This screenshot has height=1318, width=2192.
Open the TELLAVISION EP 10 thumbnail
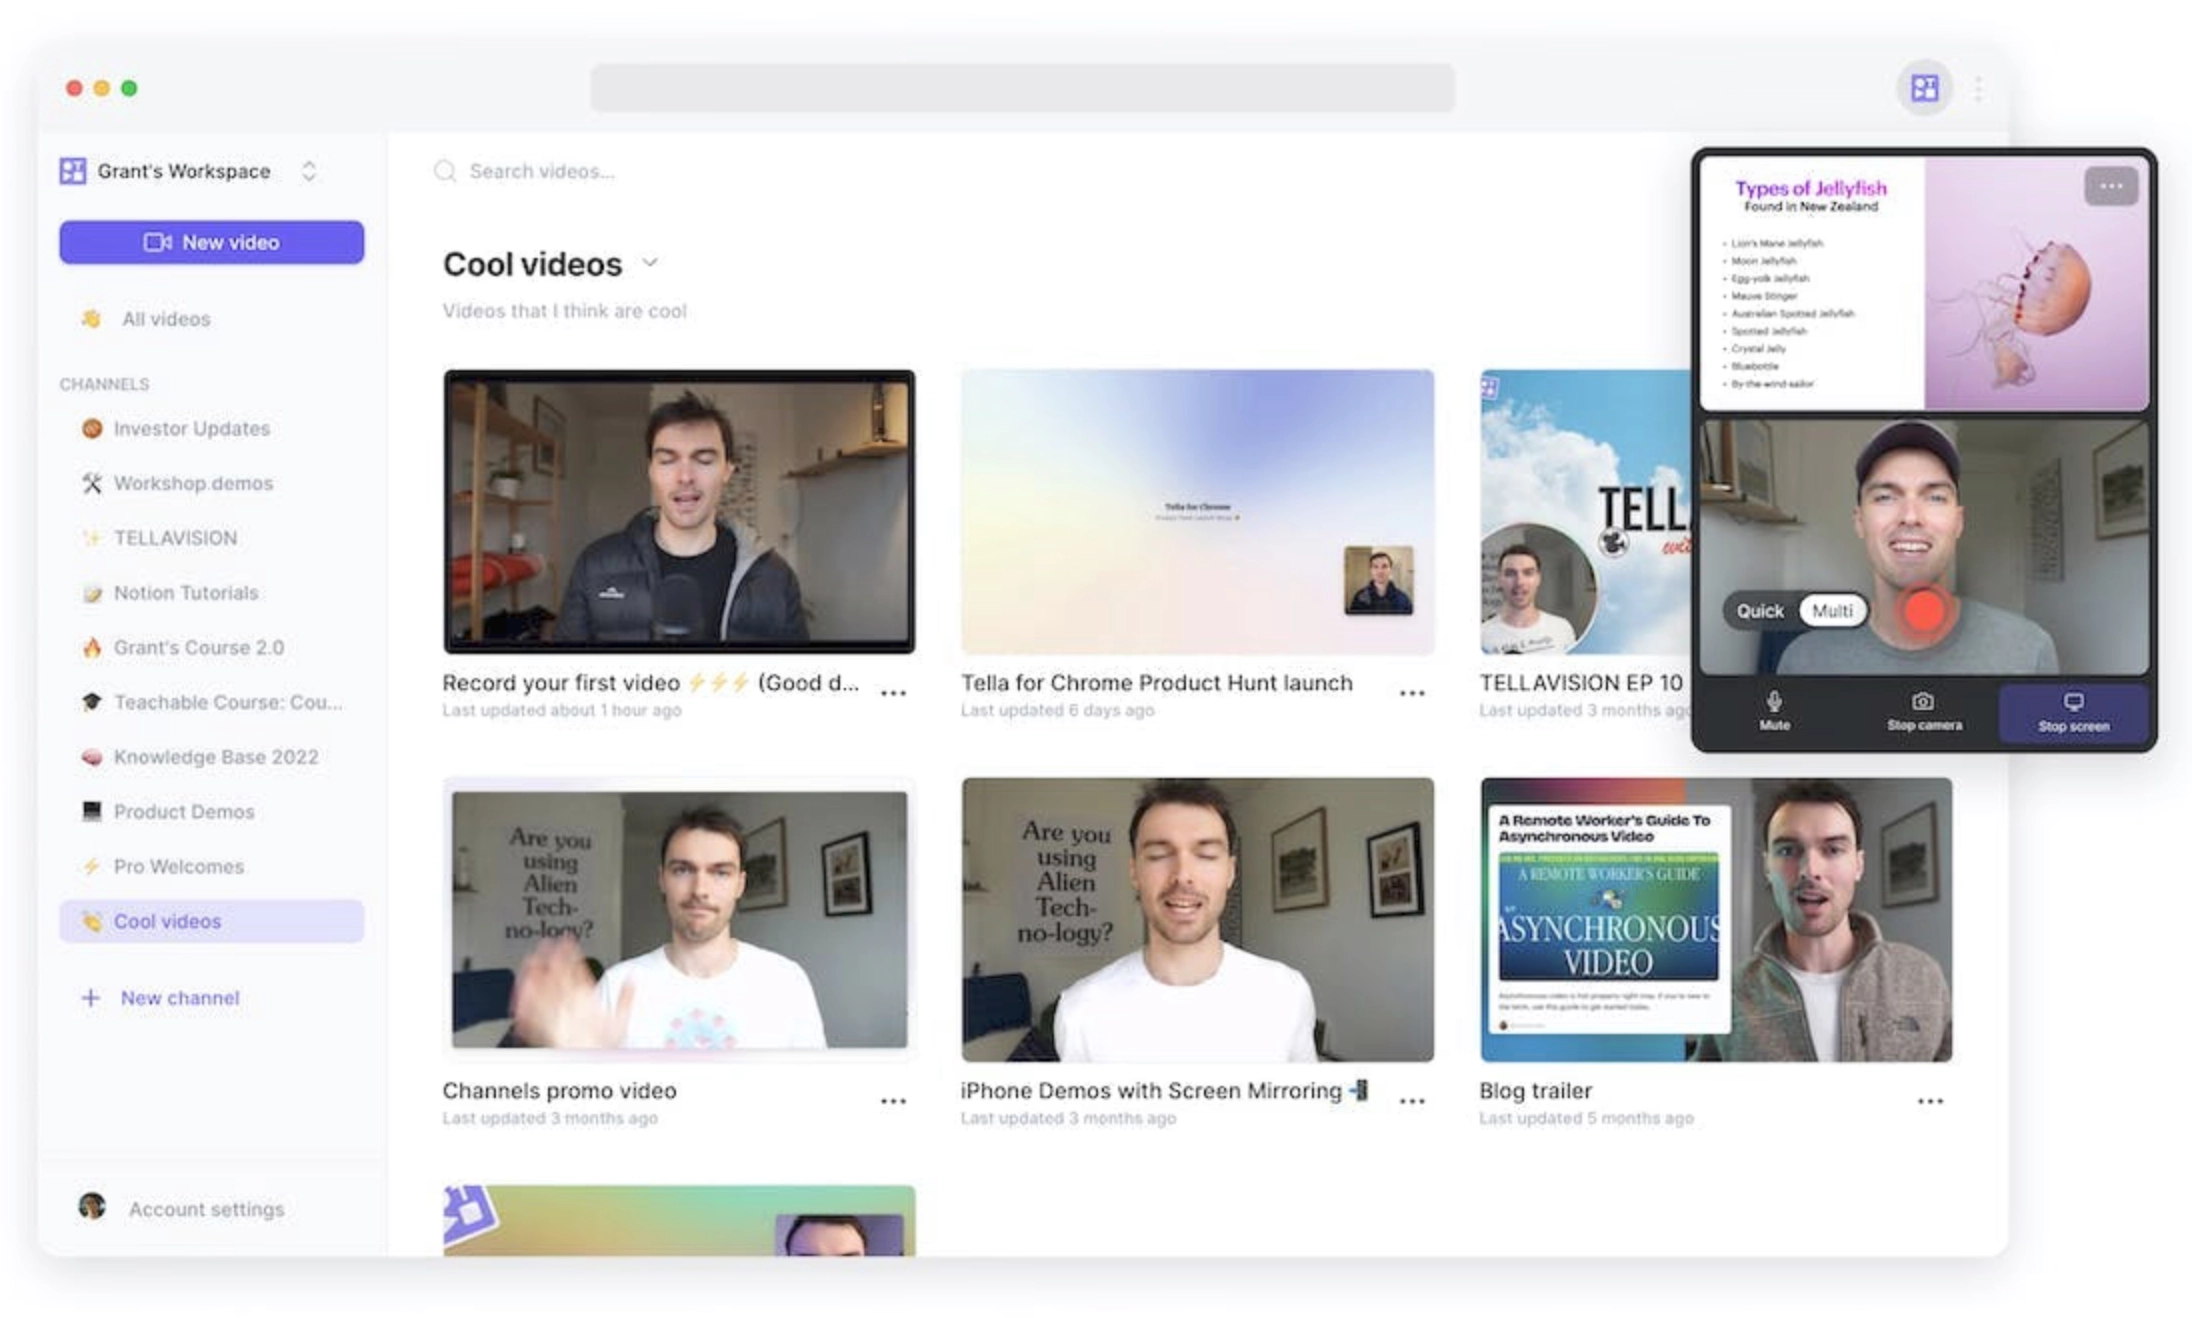pyautogui.click(x=1585, y=512)
